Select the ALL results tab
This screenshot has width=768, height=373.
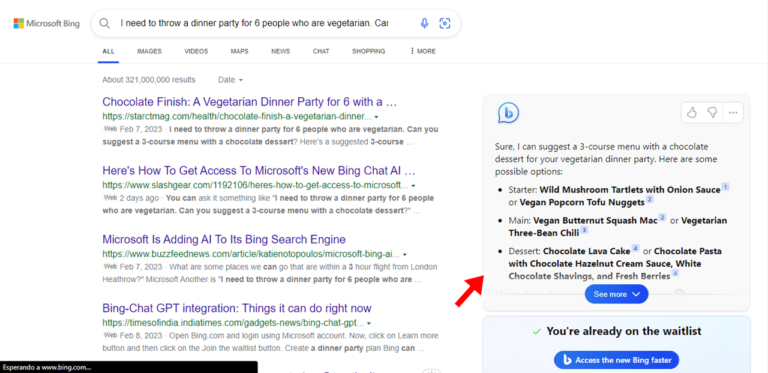coord(108,51)
